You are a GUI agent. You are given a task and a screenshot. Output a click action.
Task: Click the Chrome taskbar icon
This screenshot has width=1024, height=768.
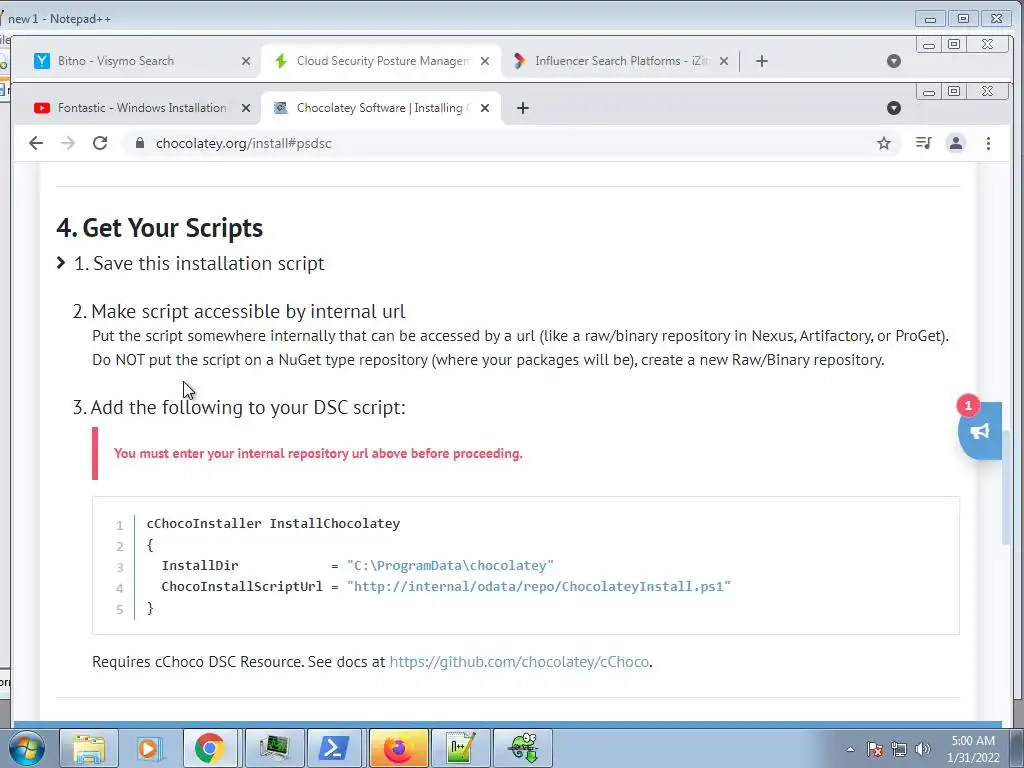(x=210, y=748)
